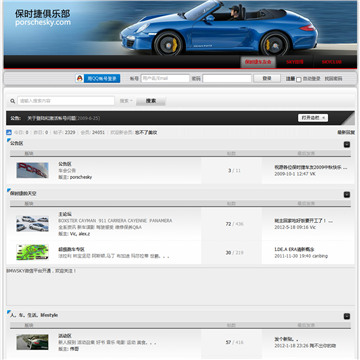Focus the username/Email input field
360x360 pixels.
click(165, 78)
